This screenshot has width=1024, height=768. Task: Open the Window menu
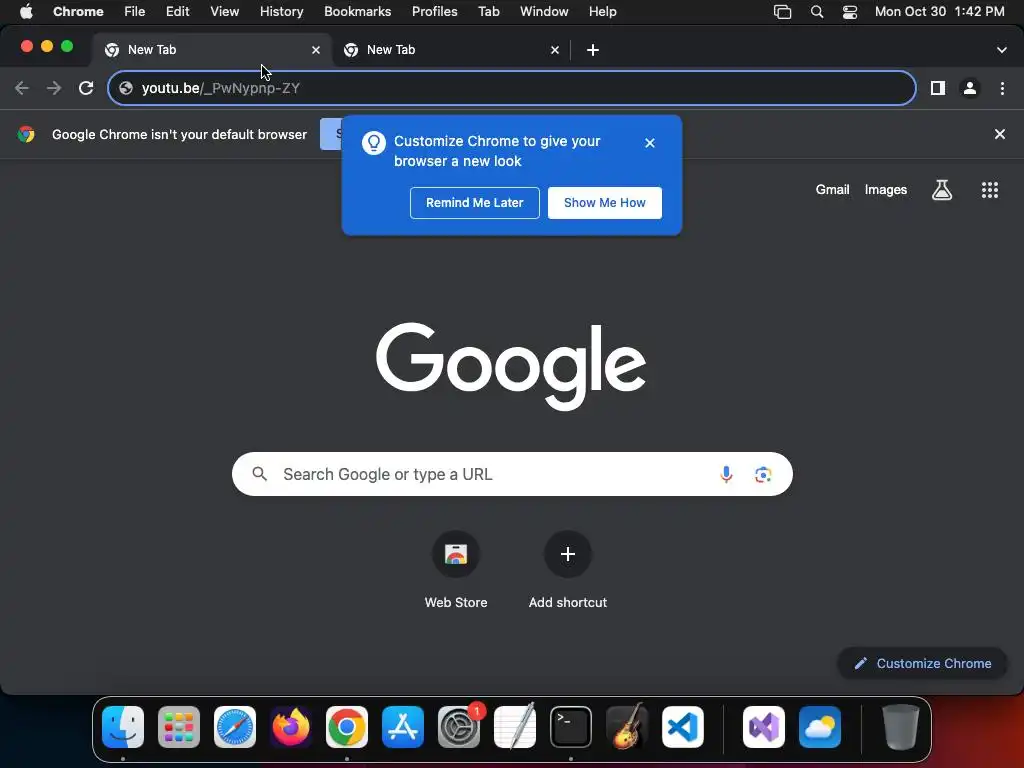544,12
